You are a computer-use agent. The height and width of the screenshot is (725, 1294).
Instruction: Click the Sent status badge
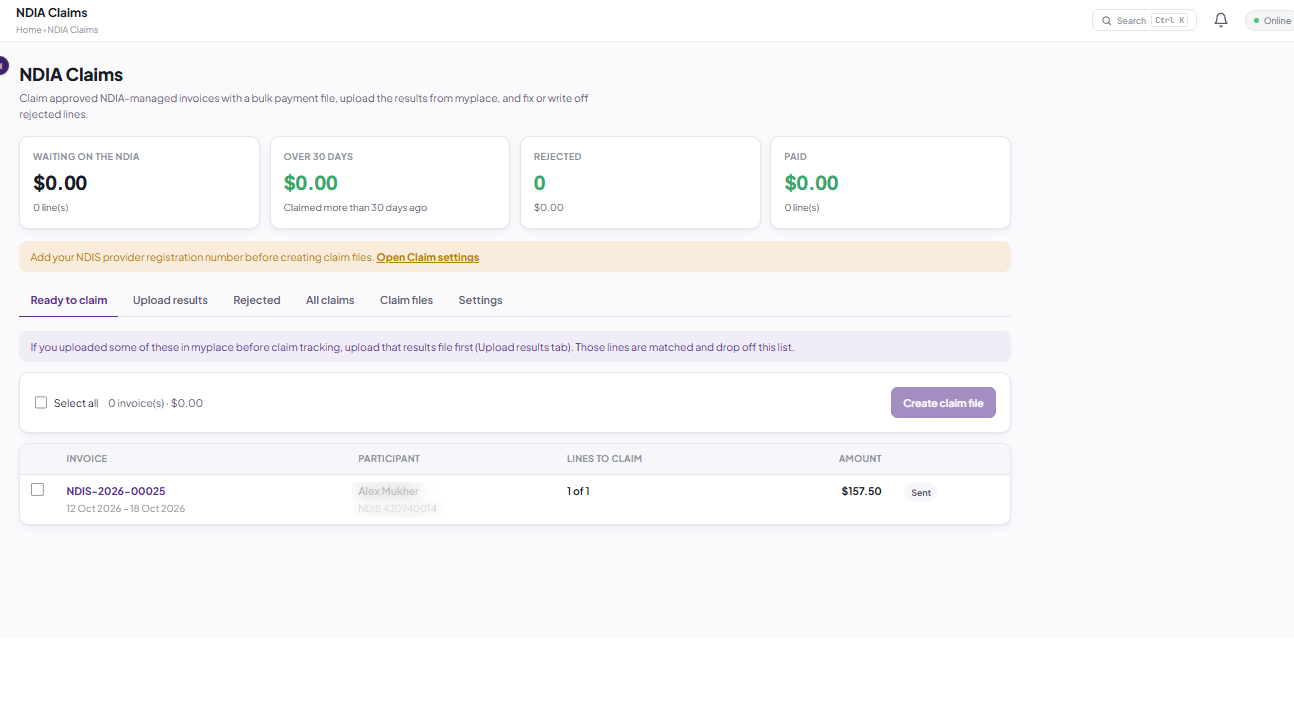(921, 492)
